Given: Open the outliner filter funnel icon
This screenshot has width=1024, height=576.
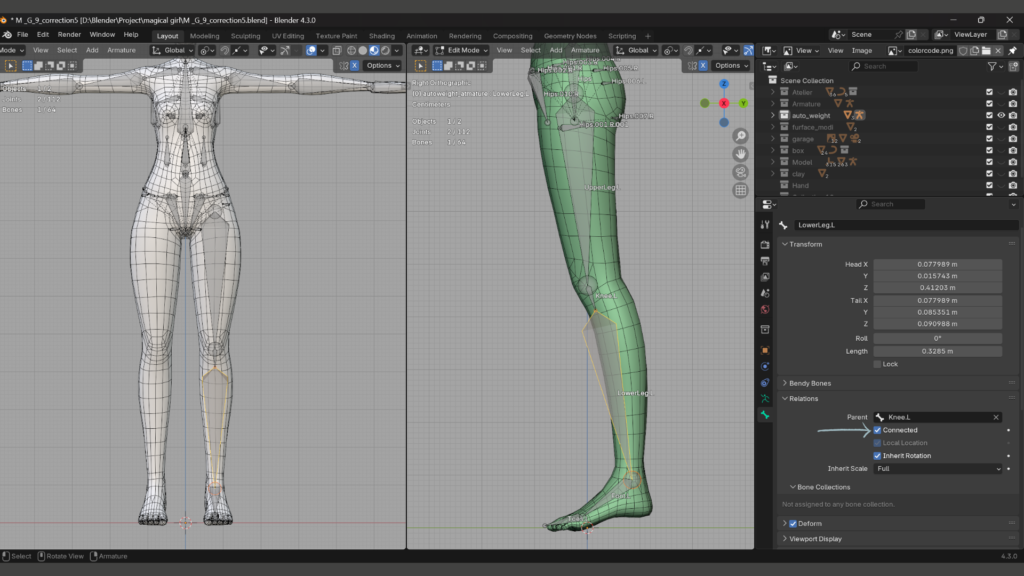Looking at the screenshot, I should [x=993, y=66].
